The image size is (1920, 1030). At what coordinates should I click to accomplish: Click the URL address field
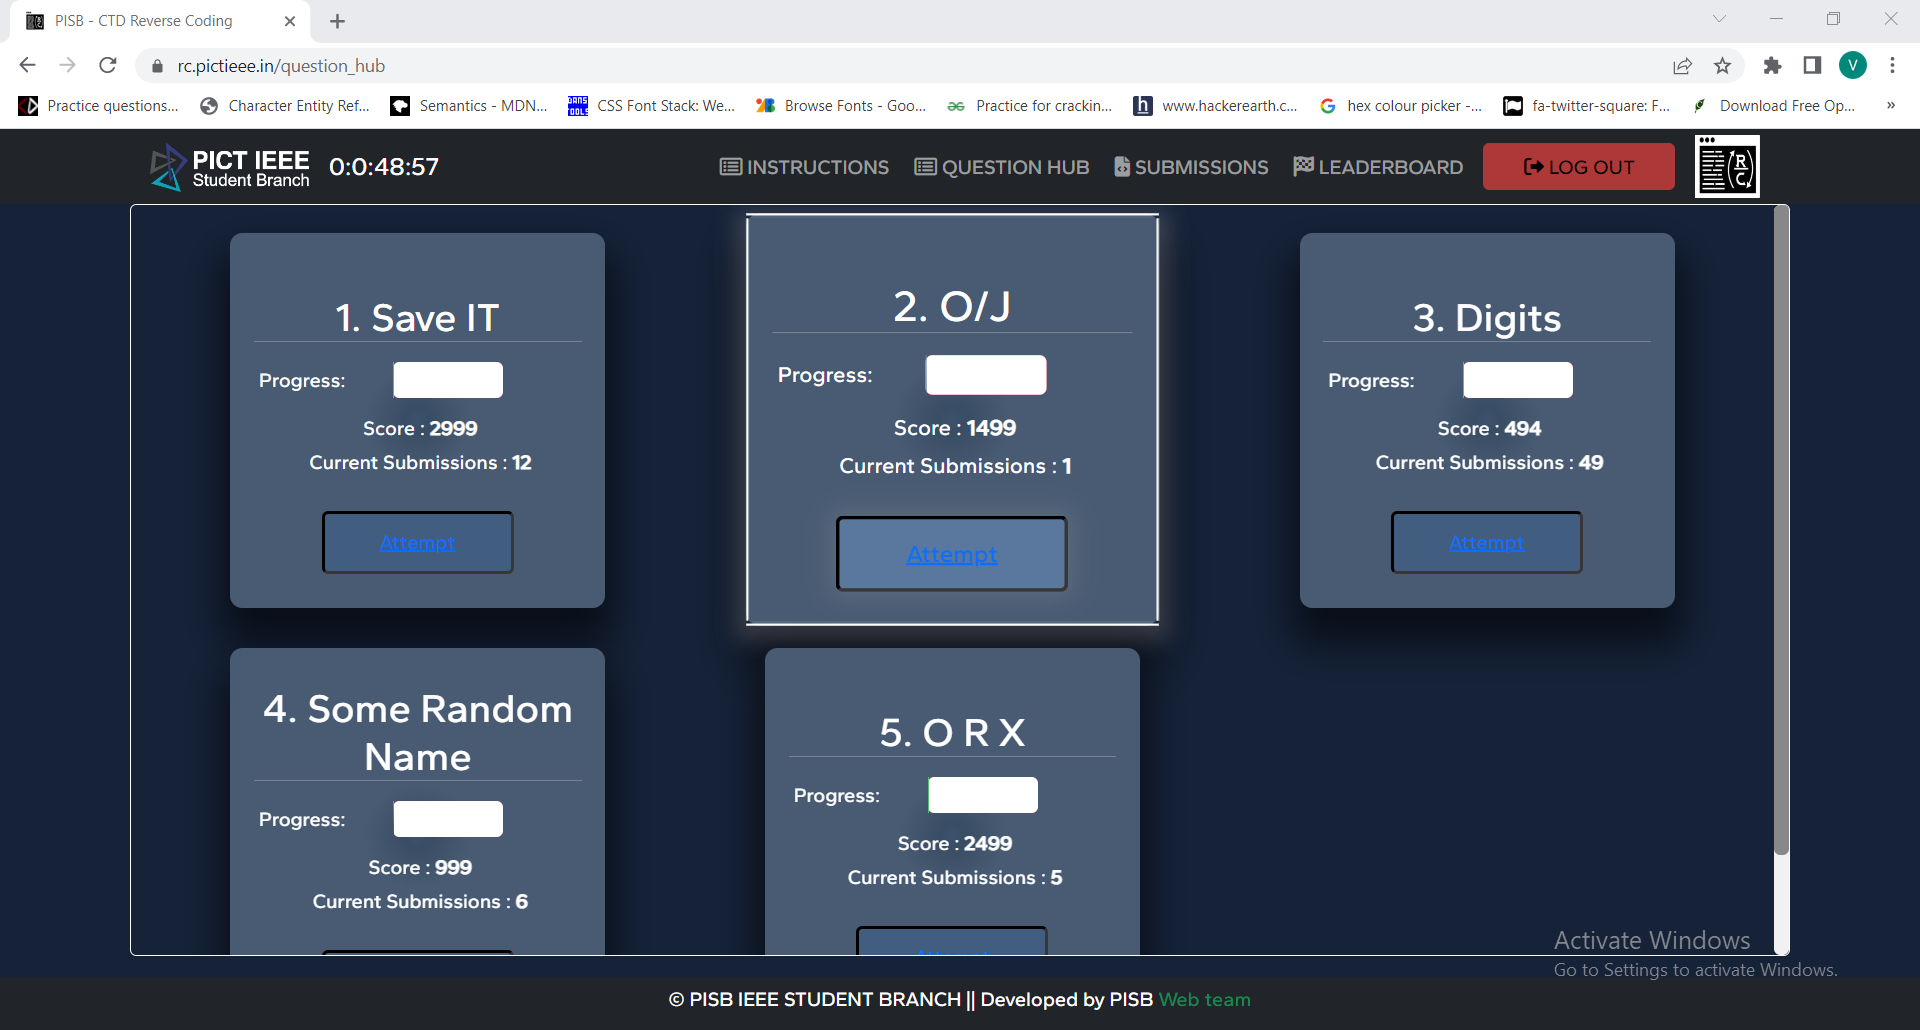click(900, 66)
